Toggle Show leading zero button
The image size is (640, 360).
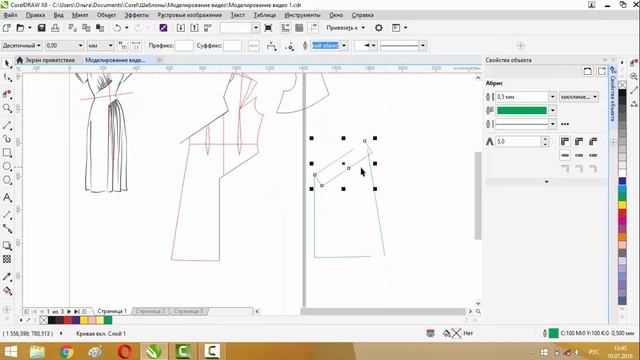point(136,46)
